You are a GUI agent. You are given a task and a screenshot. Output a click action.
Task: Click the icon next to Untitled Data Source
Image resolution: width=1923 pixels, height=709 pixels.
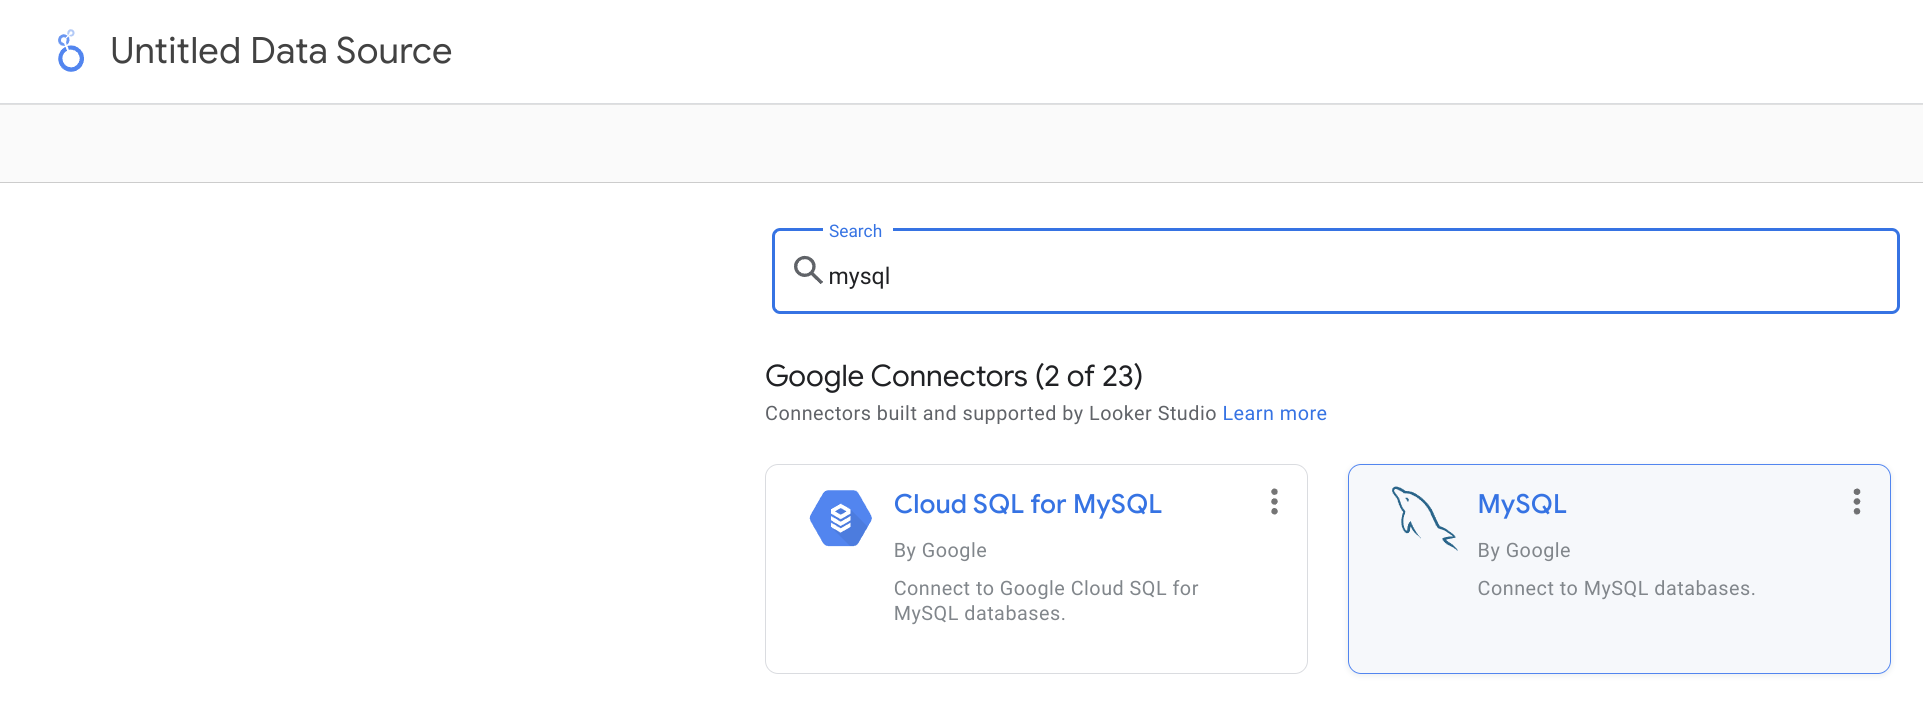pyautogui.click(x=70, y=50)
